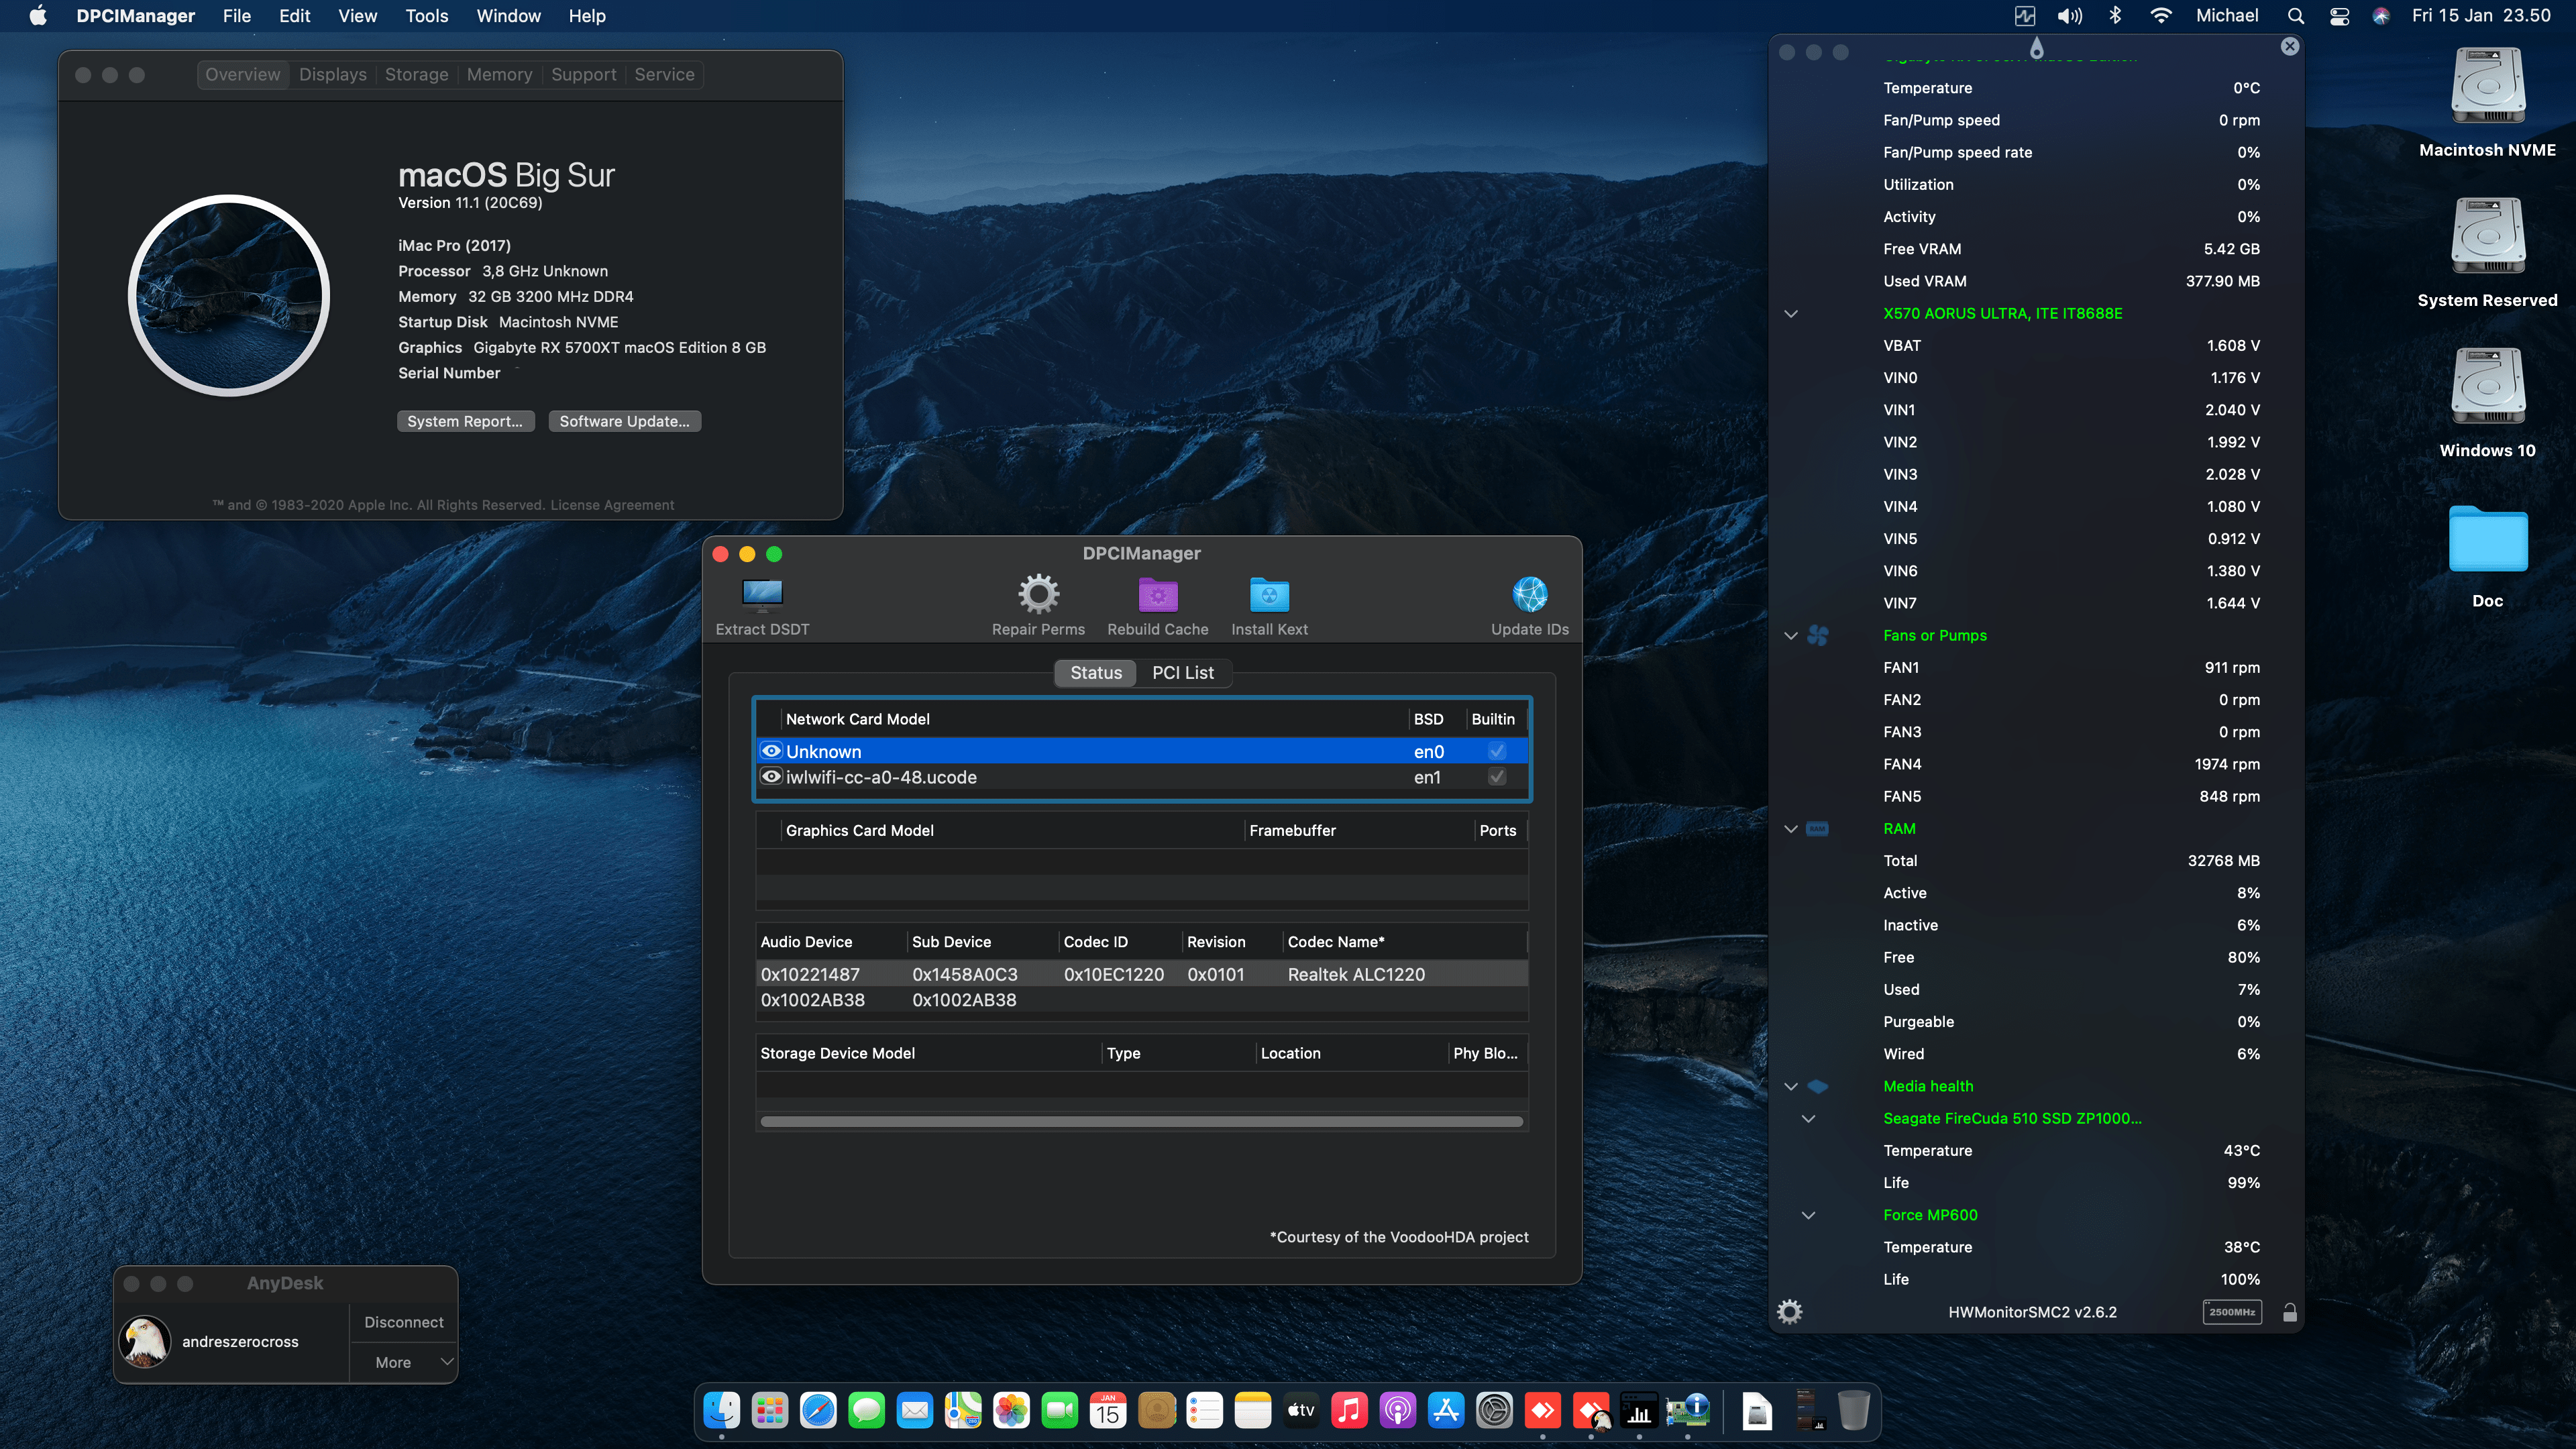Click the HWMonitorSMC2 chart icon in the Dock
The width and height of the screenshot is (2576, 1449).
pos(1639,1411)
